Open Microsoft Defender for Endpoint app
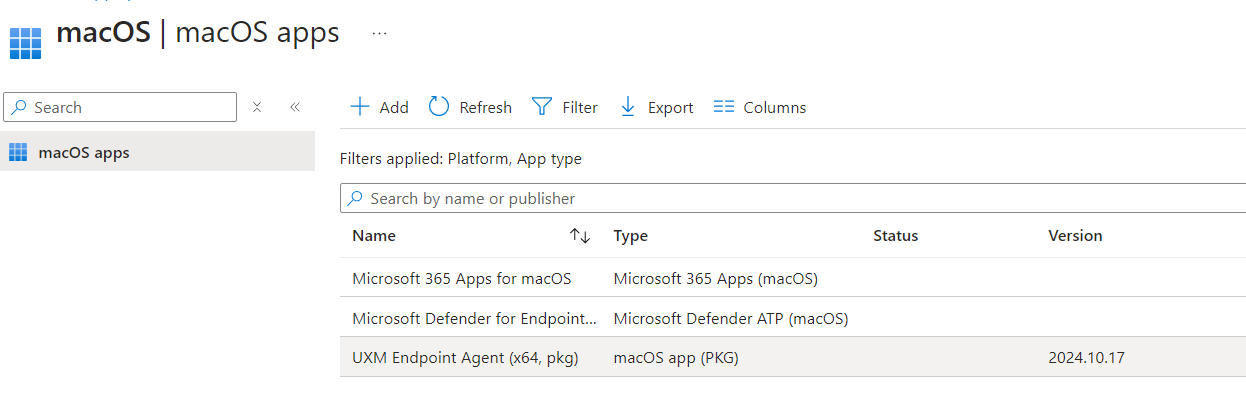 tap(475, 318)
